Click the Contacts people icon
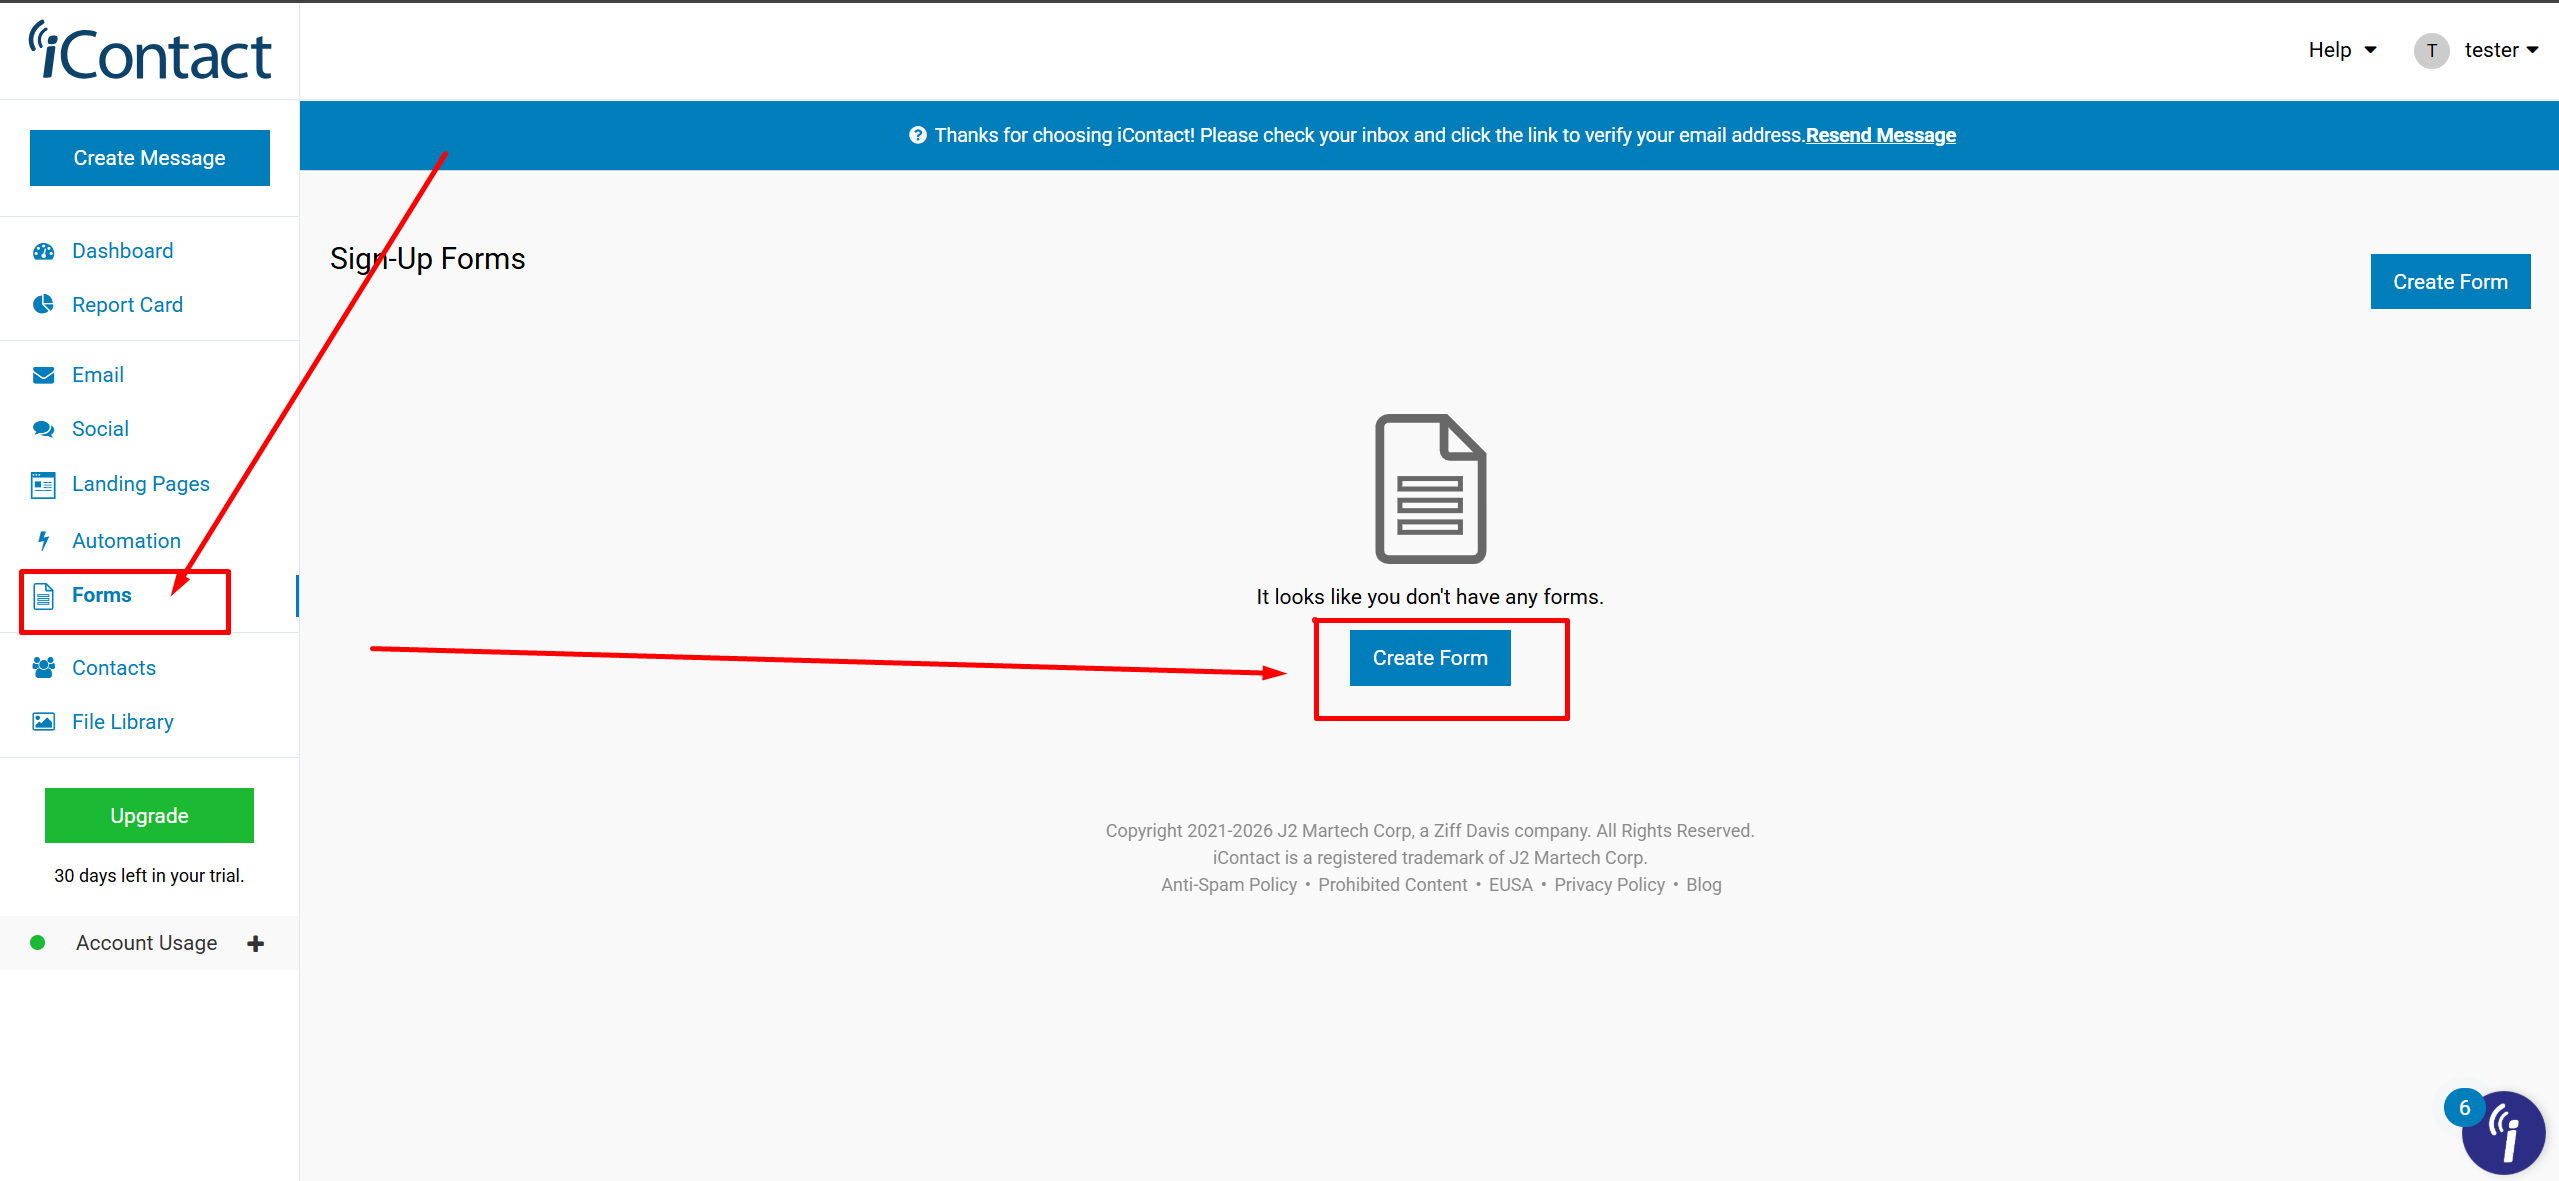Image resolution: width=2559 pixels, height=1181 pixels. 43,668
